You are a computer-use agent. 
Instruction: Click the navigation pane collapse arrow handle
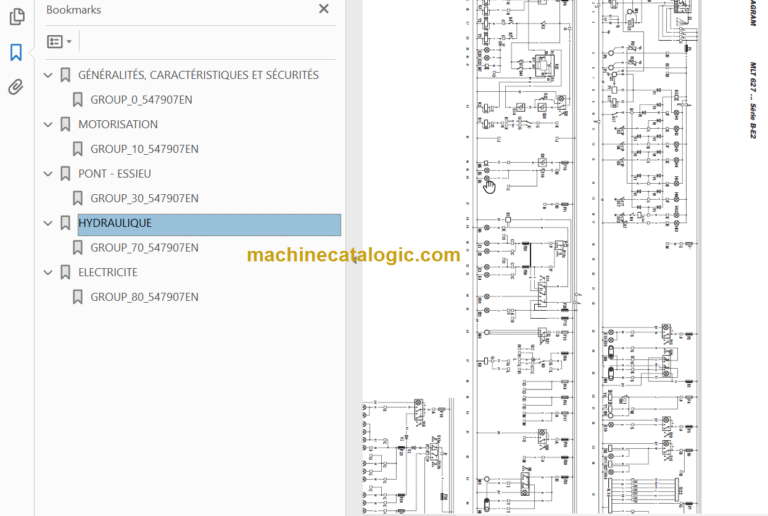[354, 260]
